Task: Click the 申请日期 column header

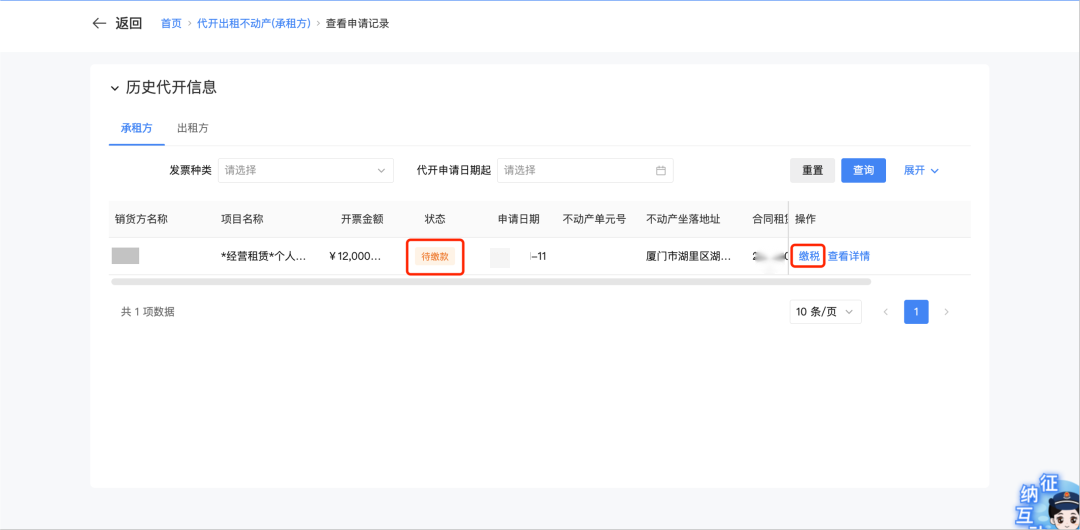Action: (519, 219)
